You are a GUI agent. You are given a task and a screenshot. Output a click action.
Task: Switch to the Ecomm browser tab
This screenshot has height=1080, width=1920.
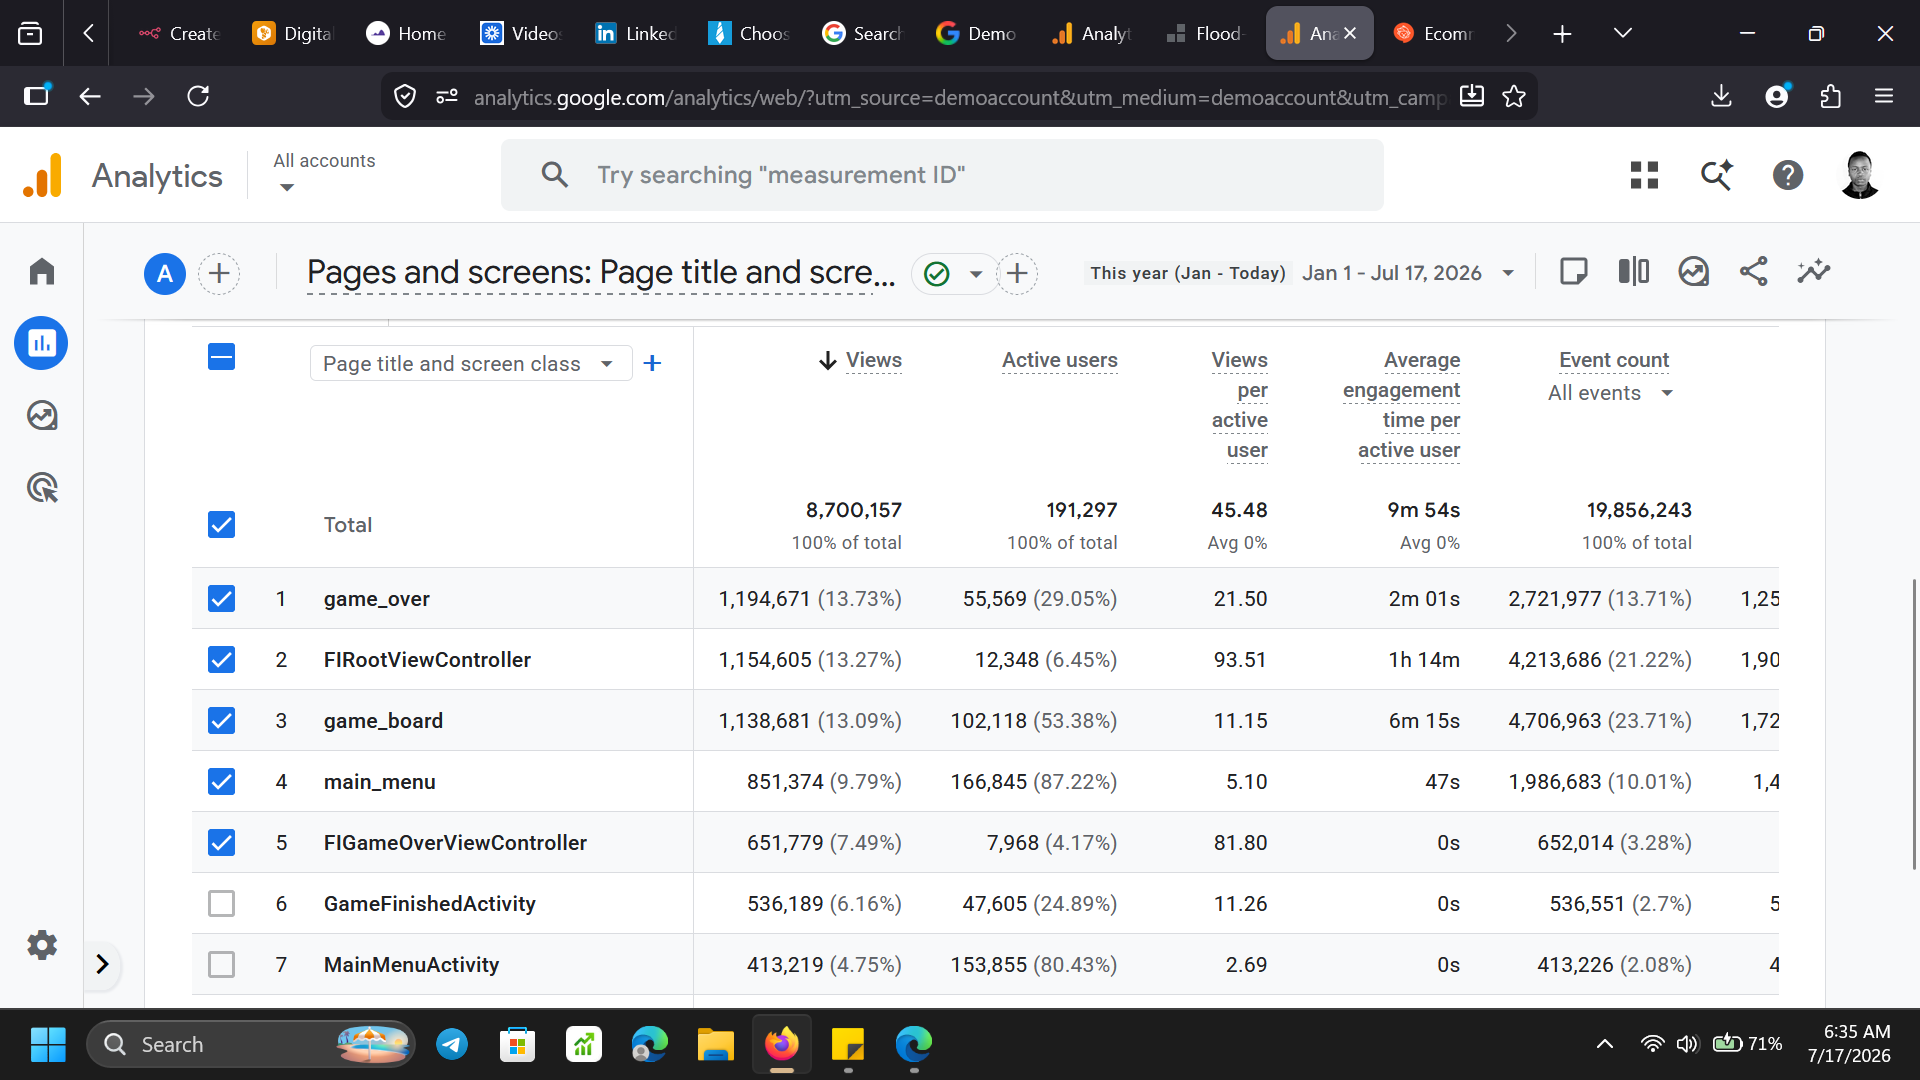point(1434,33)
